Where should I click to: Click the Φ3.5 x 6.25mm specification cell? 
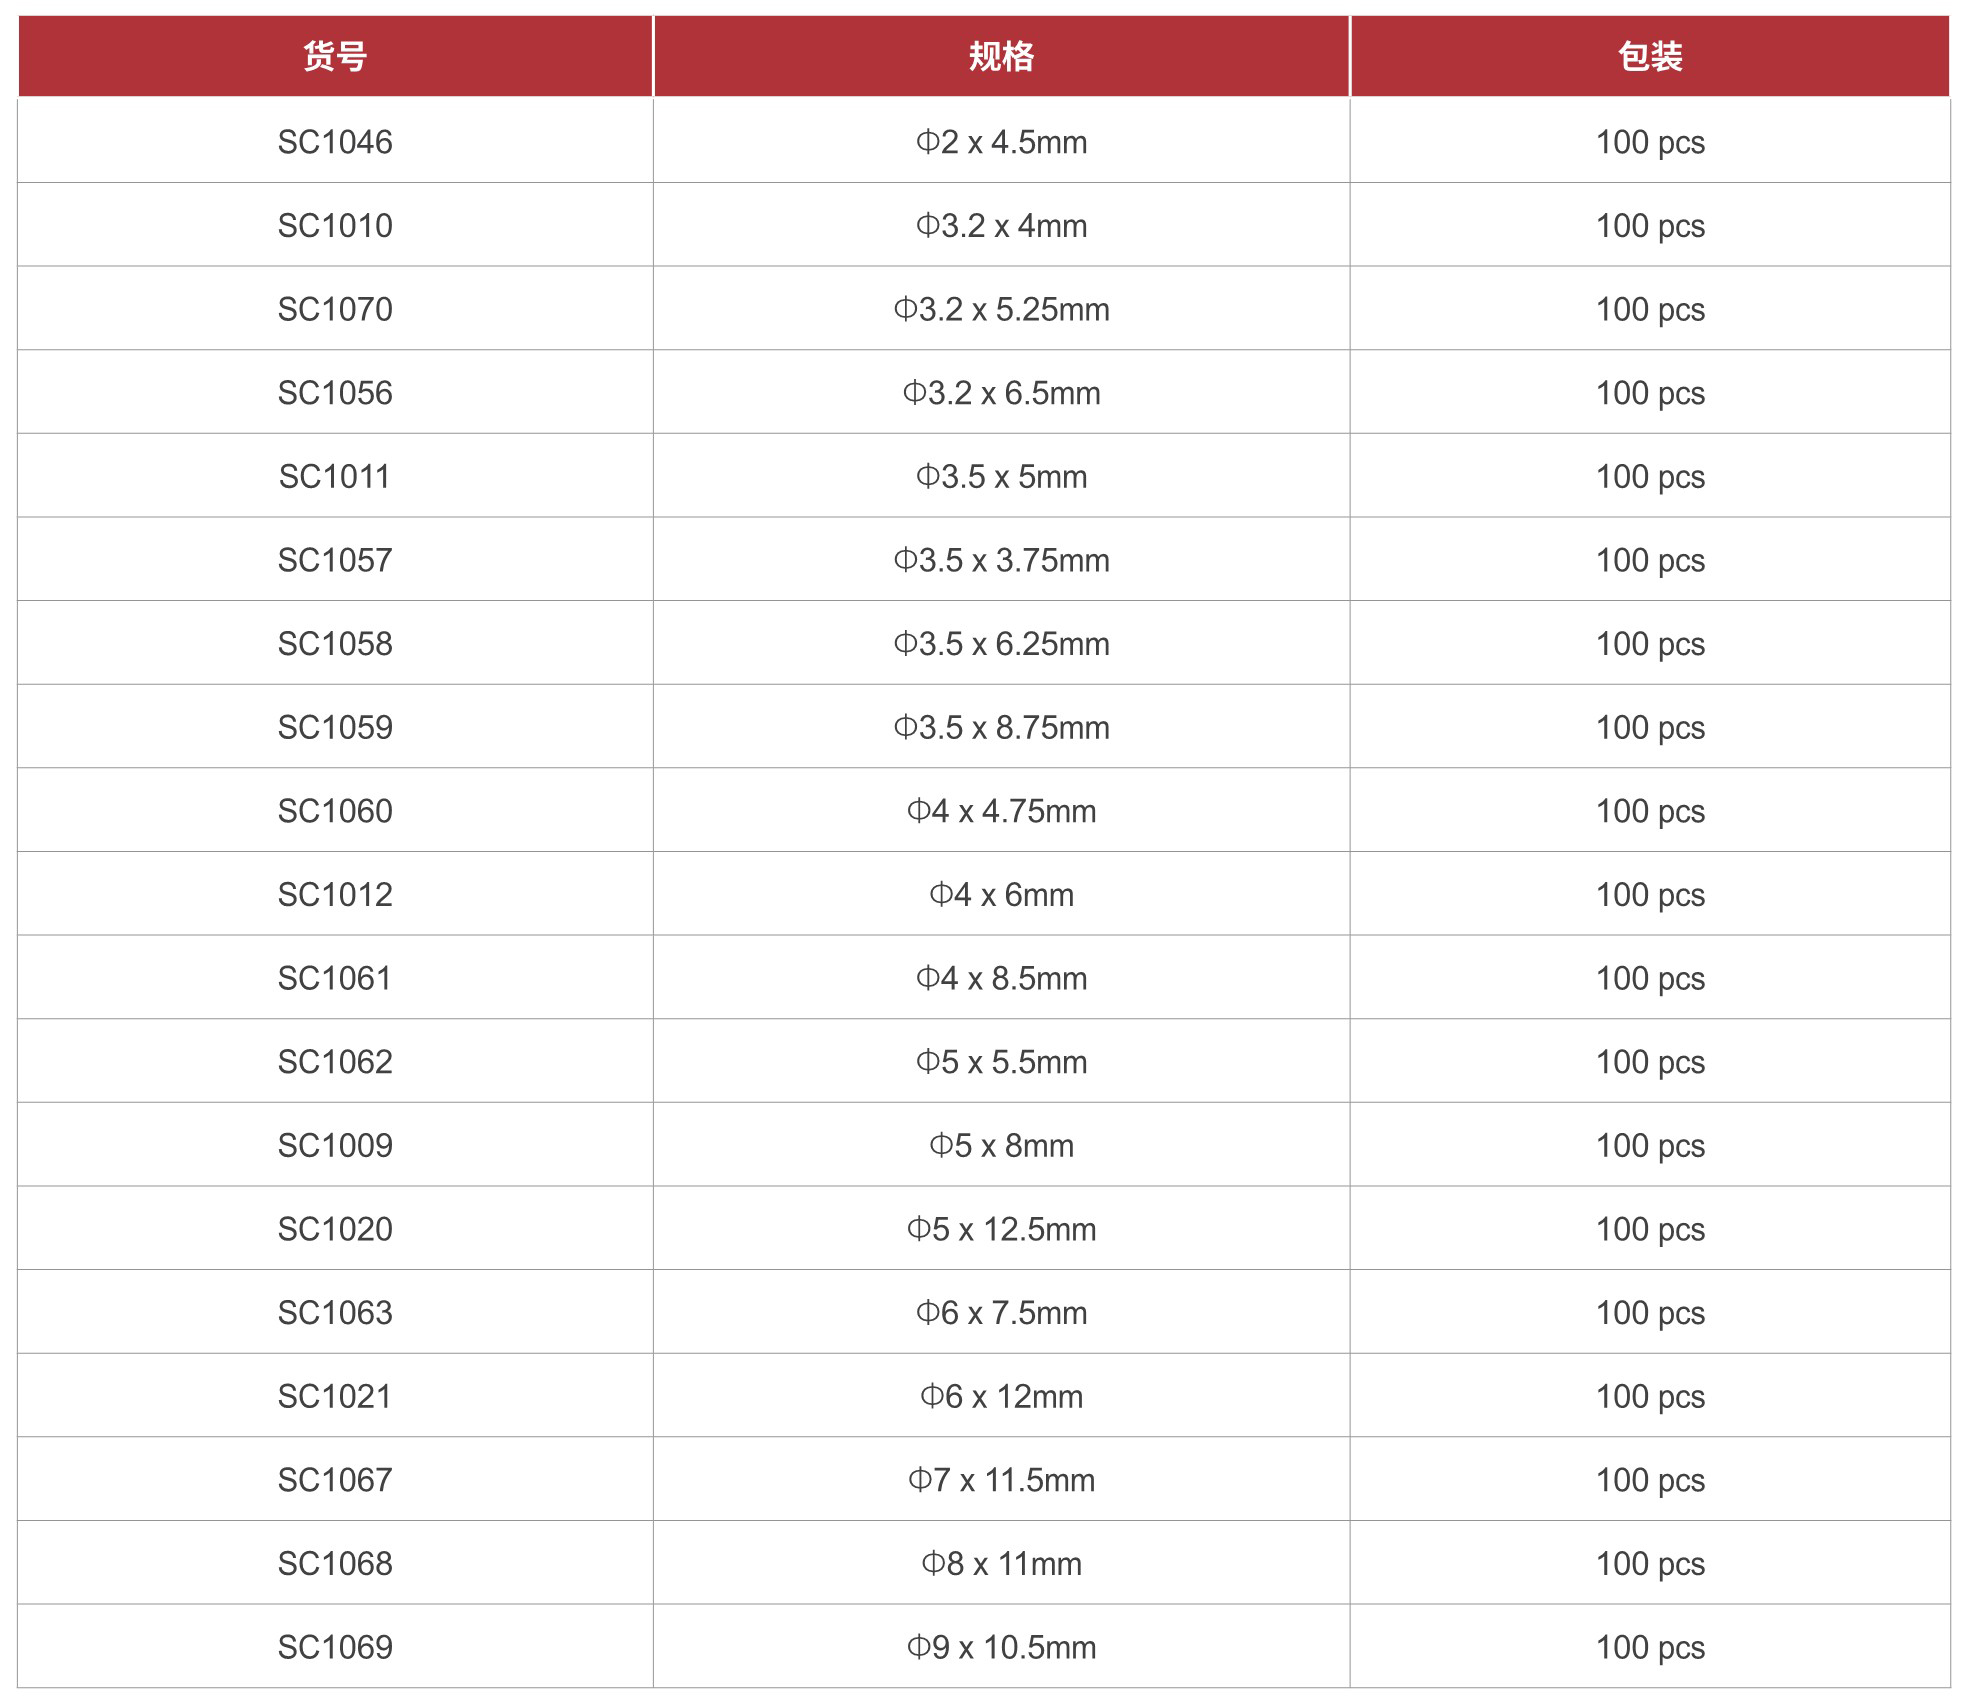click(1001, 644)
